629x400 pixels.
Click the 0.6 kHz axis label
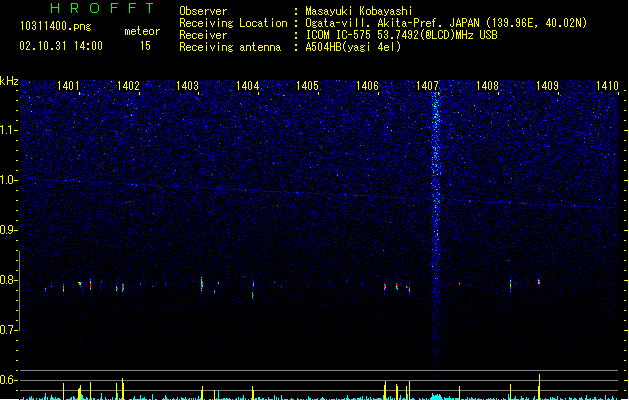8,380
